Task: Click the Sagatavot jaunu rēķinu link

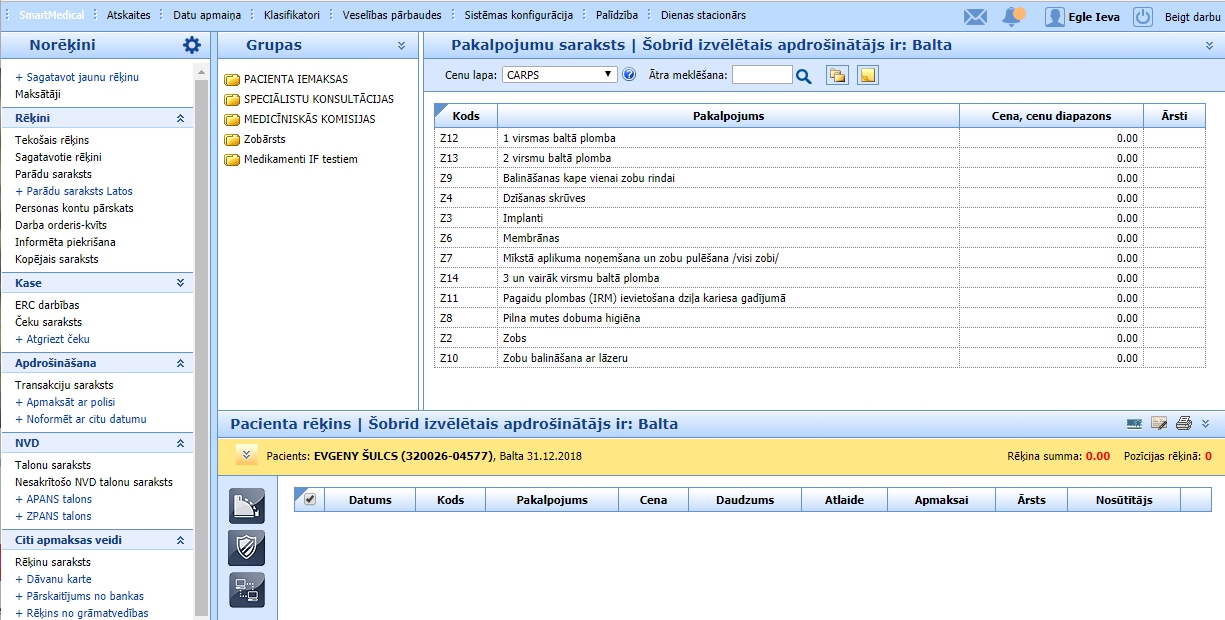Action: point(80,77)
